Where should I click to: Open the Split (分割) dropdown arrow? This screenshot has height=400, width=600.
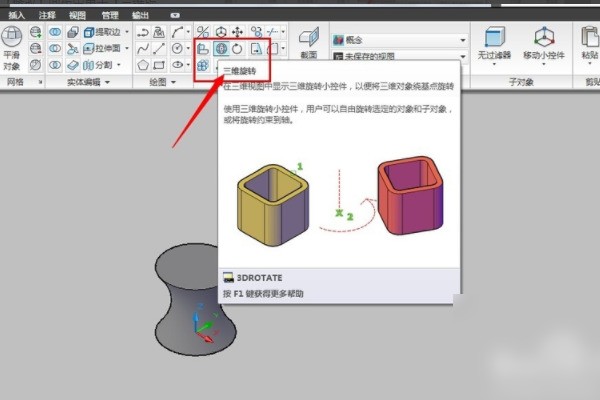(126, 65)
